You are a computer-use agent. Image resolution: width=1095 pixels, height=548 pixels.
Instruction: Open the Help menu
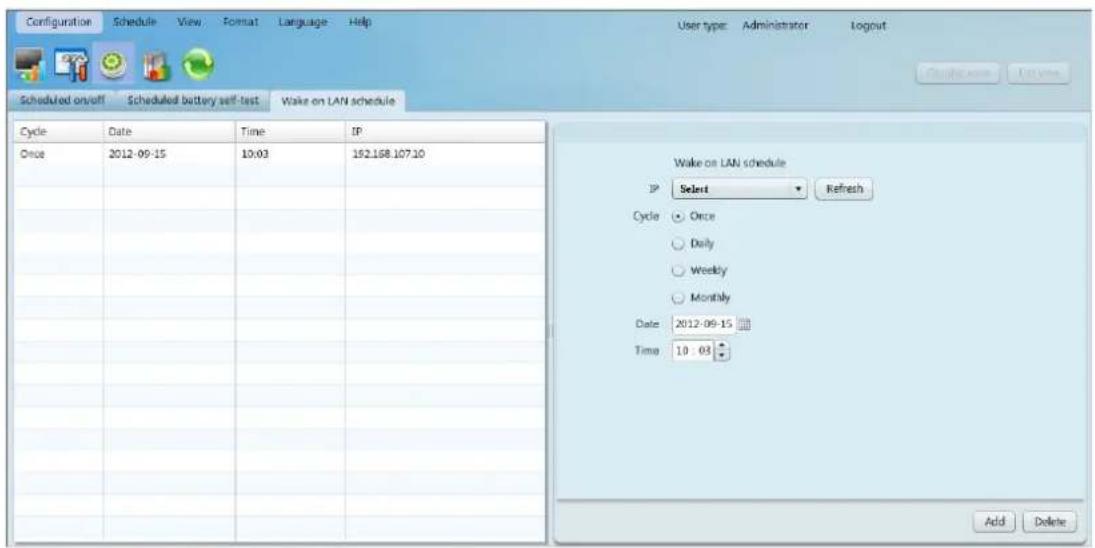pos(360,22)
